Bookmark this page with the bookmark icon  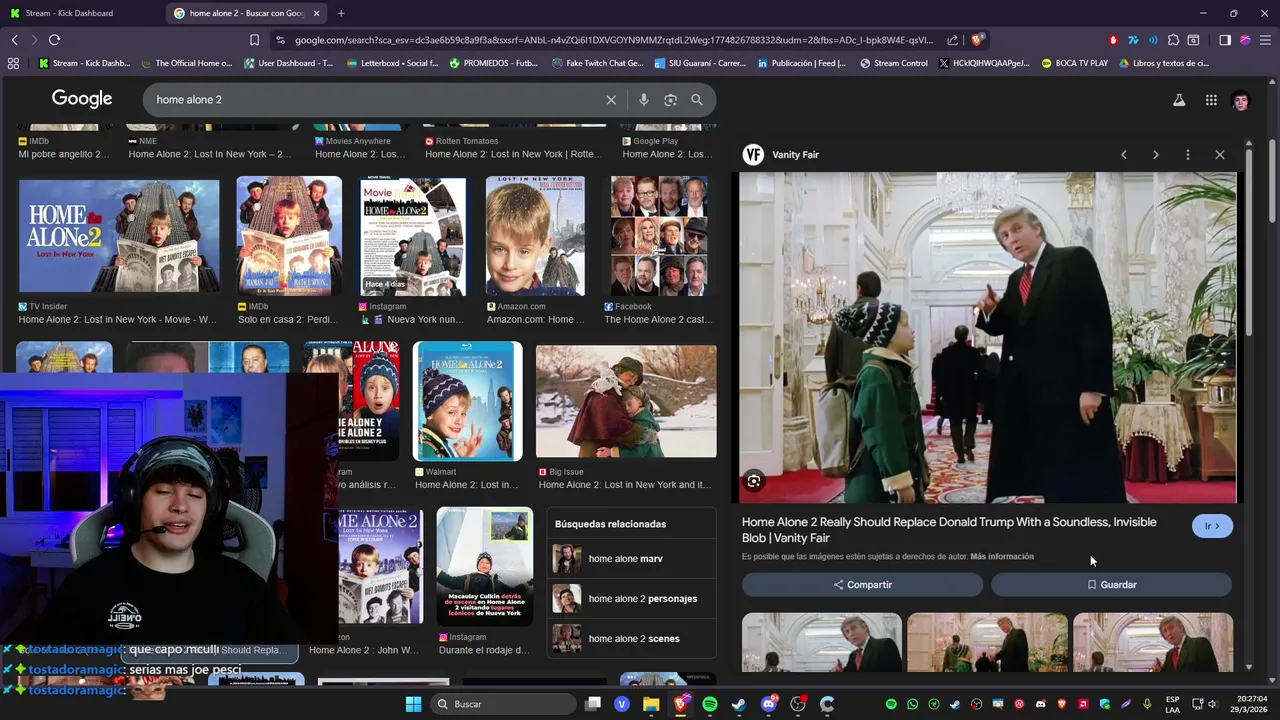click(255, 40)
